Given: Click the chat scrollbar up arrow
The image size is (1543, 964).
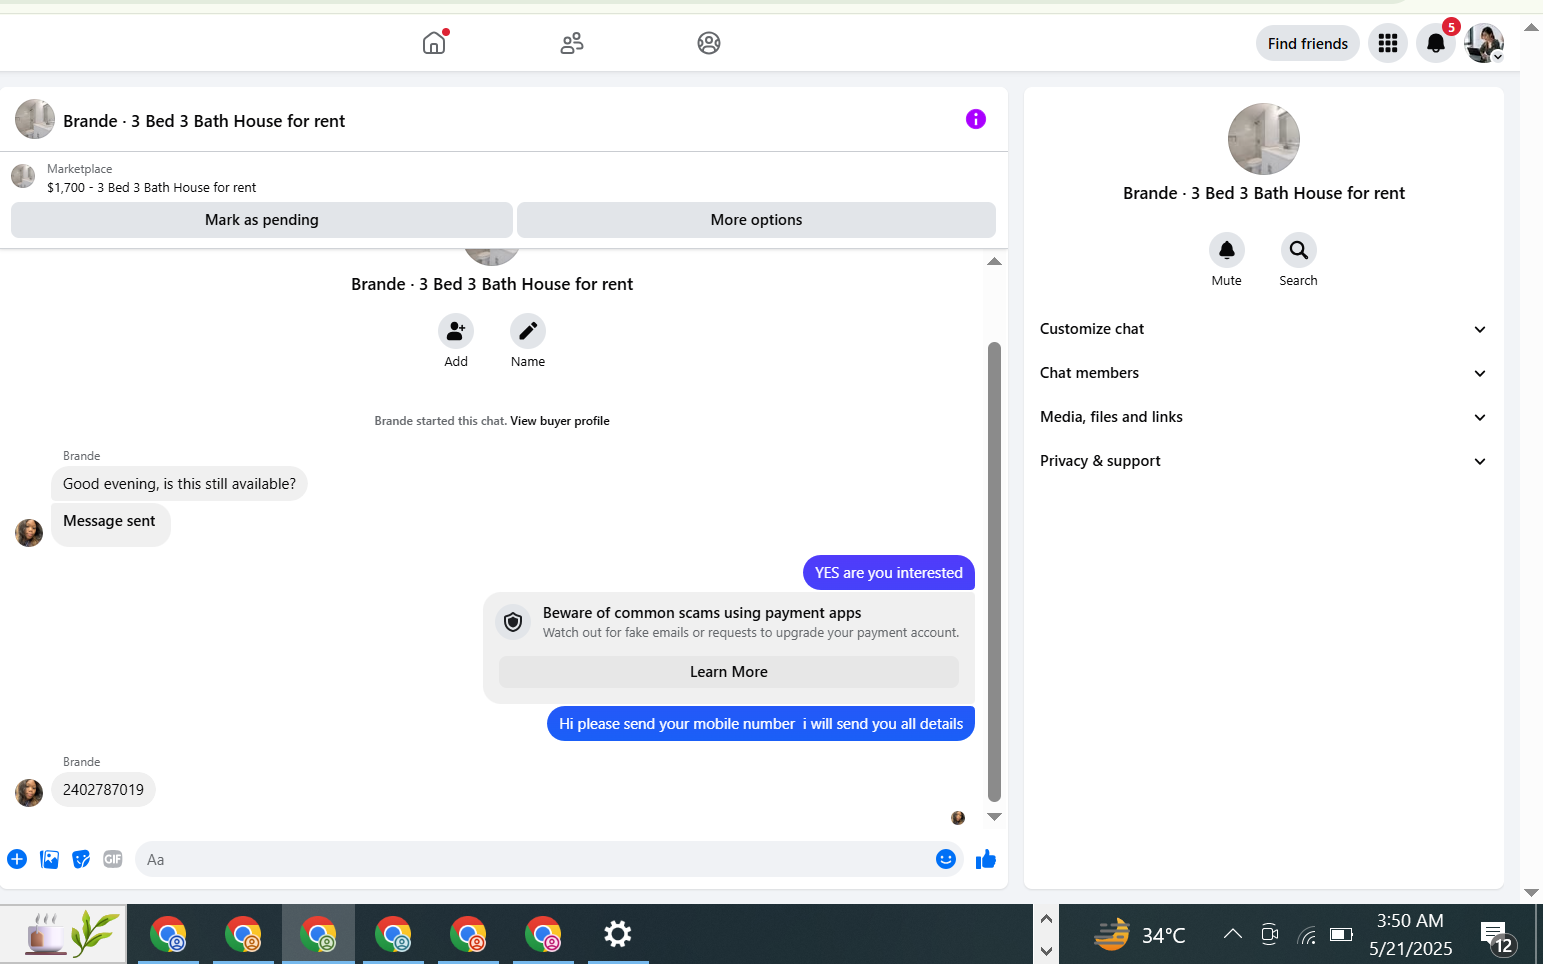Looking at the screenshot, I should [994, 261].
